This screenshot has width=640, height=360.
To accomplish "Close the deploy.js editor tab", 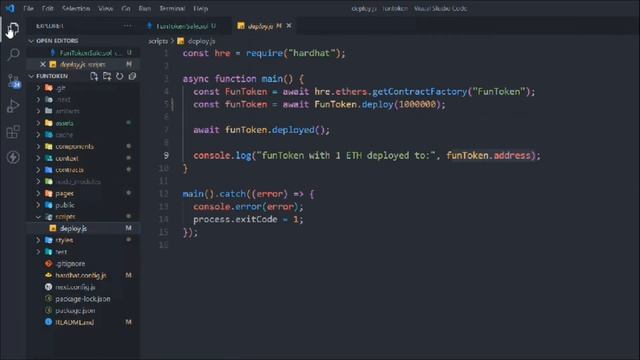I will point(289,26).
